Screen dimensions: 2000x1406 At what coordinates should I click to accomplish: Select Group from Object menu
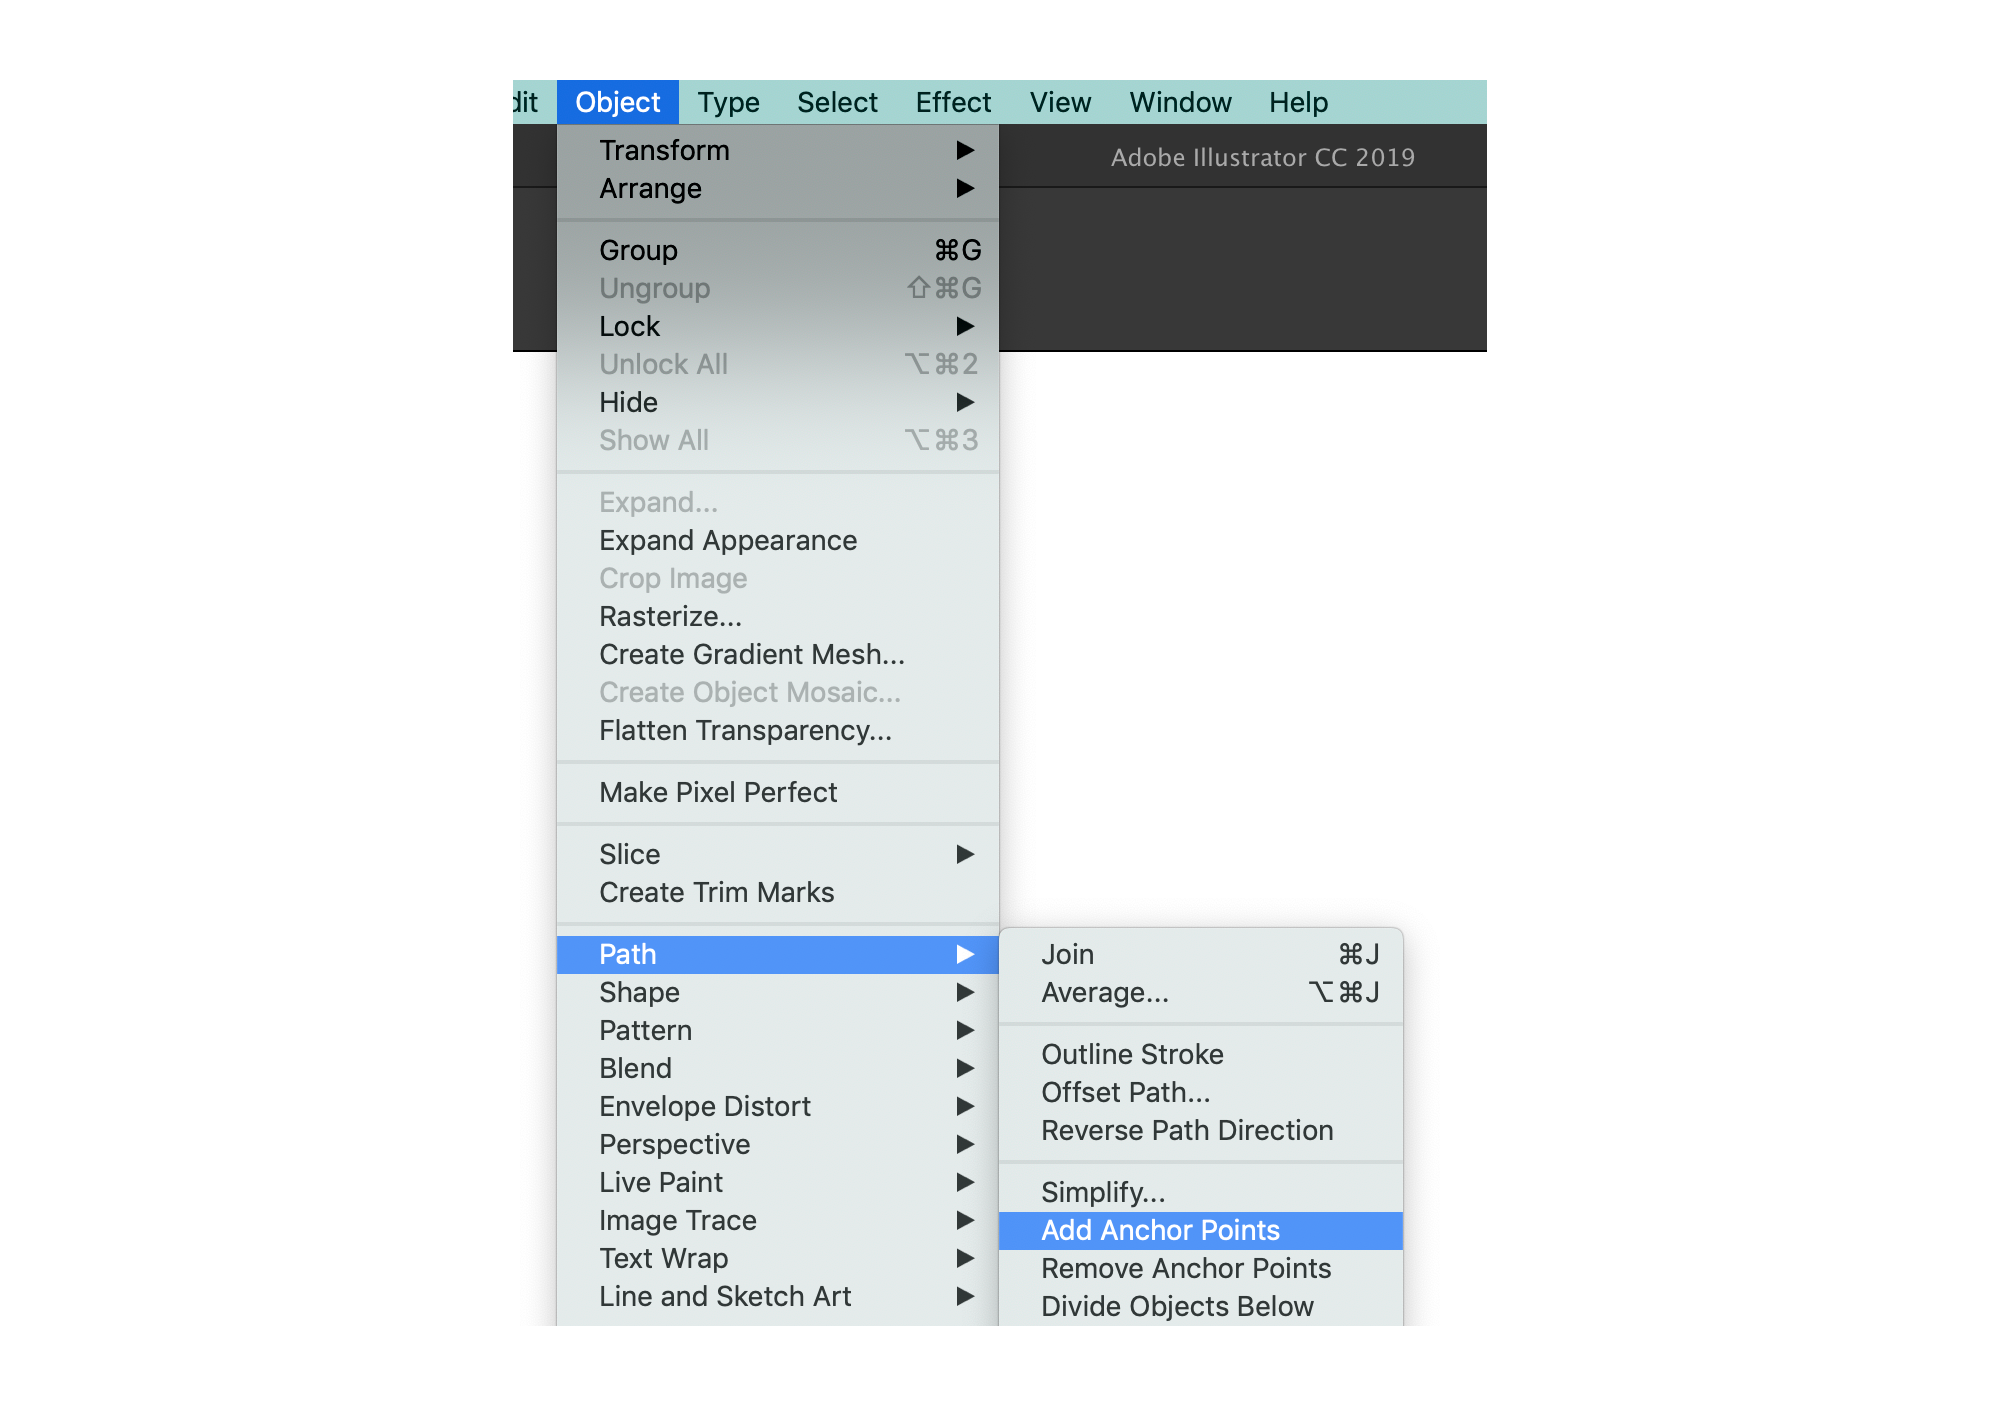[639, 250]
